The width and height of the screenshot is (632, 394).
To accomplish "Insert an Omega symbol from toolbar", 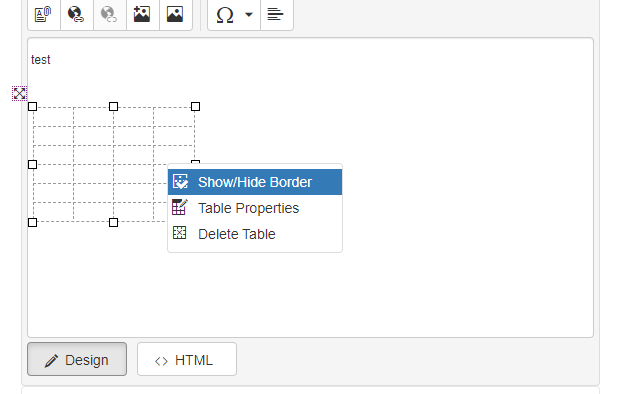I will (225, 15).
